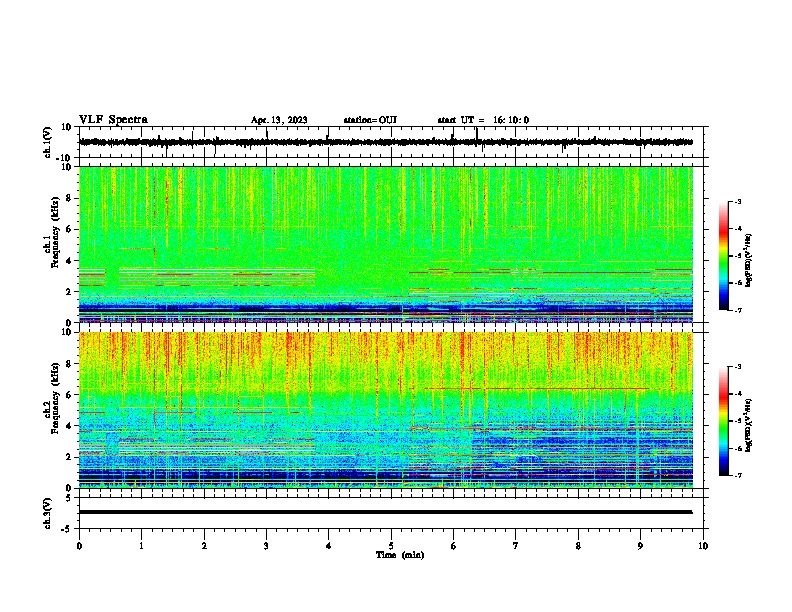Click tick '1' on the Time axis
Image resolution: width=792 pixels, height=612 pixels.
click(x=141, y=546)
